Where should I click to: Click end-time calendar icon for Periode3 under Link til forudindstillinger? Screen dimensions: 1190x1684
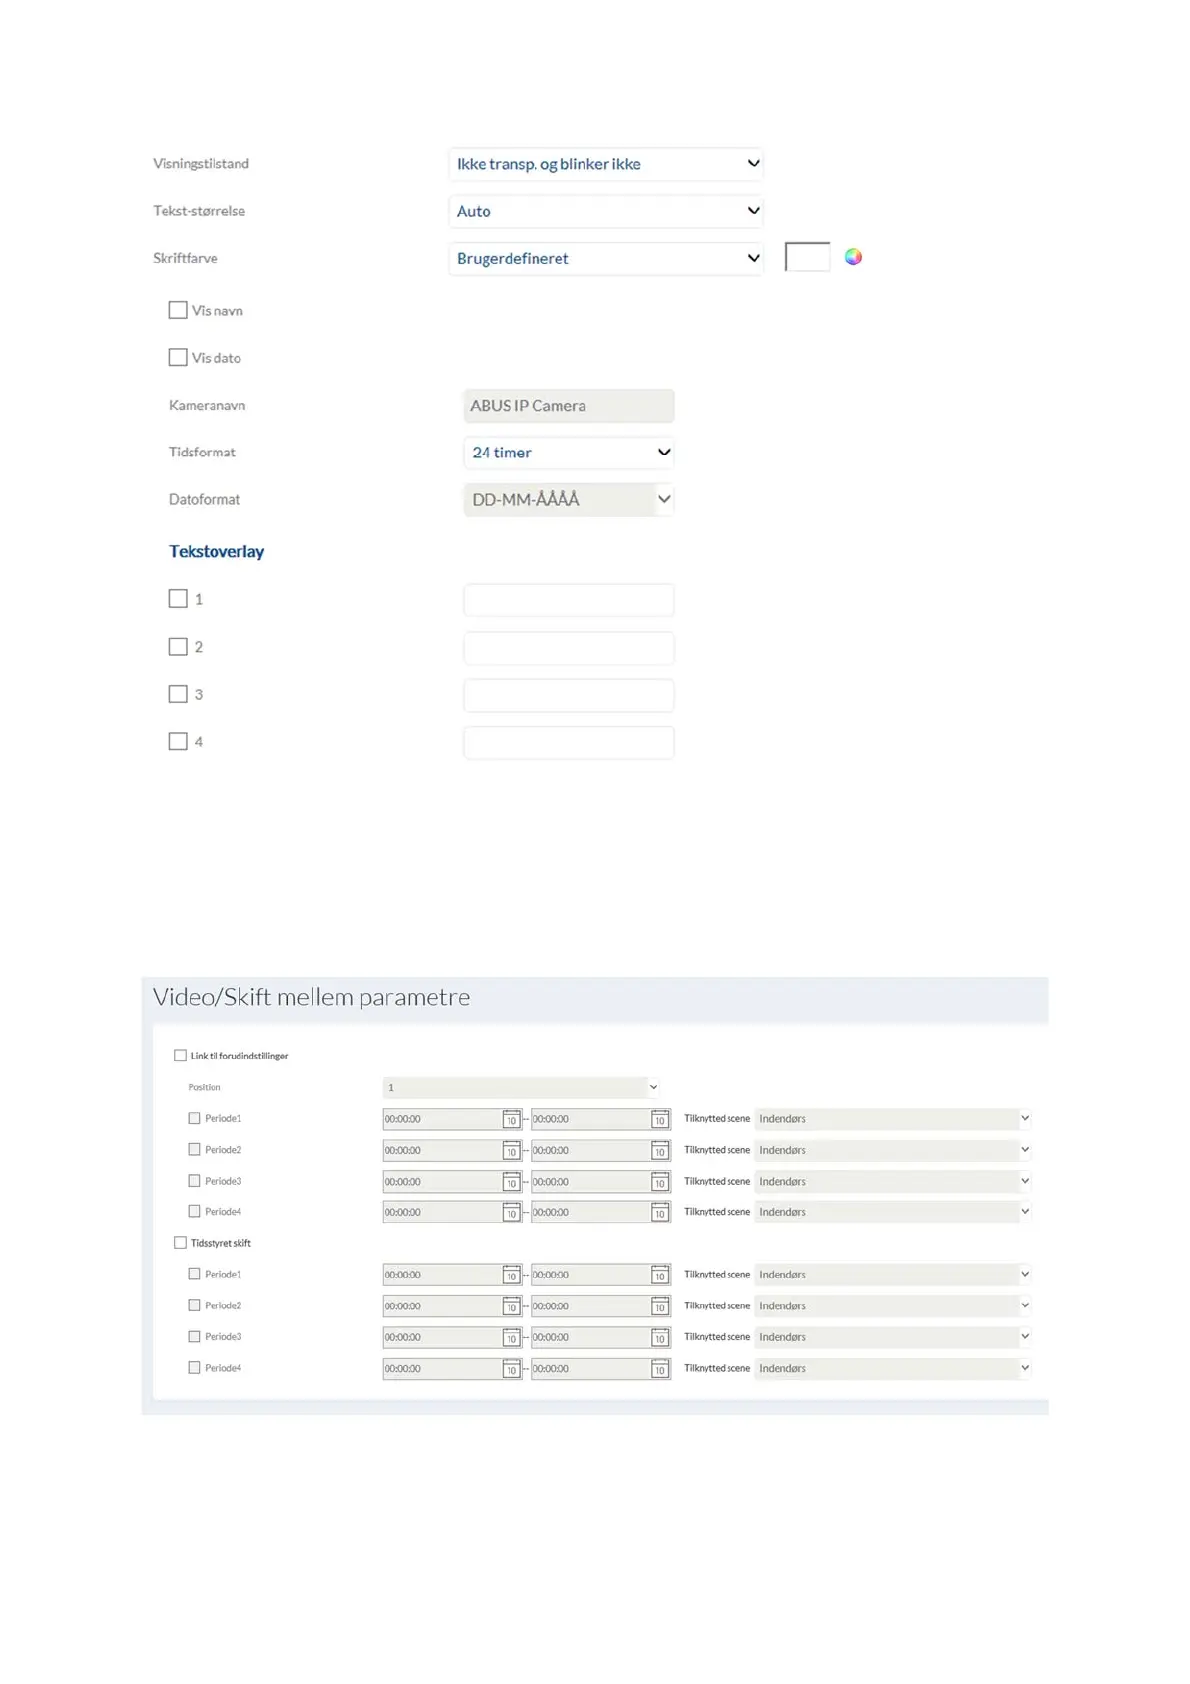[x=660, y=1182]
